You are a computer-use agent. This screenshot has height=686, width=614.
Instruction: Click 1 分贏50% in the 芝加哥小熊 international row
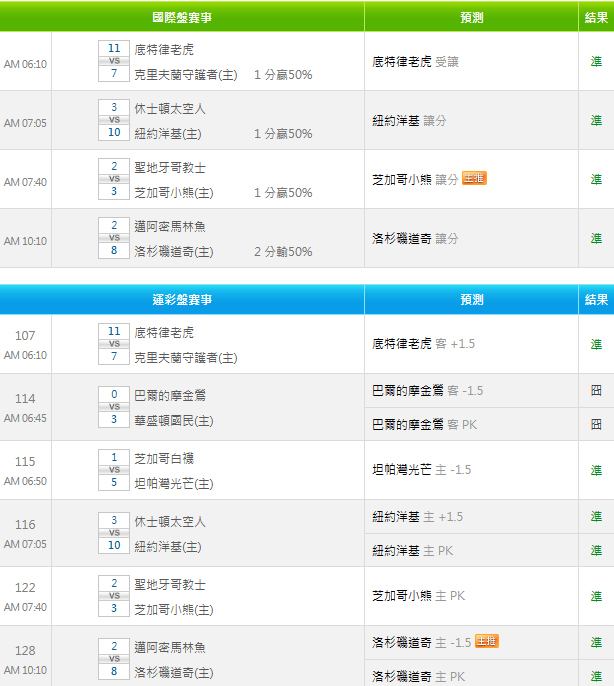283,193
